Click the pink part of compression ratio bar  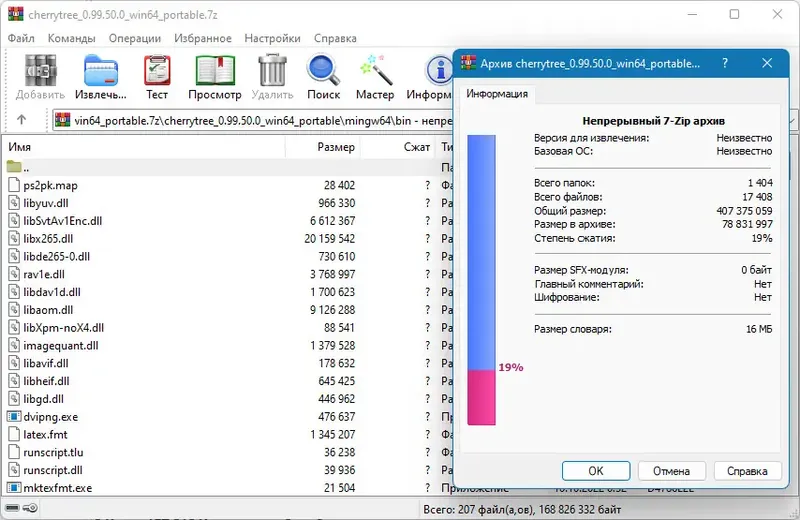pyautogui.click(x=481, y=398)
